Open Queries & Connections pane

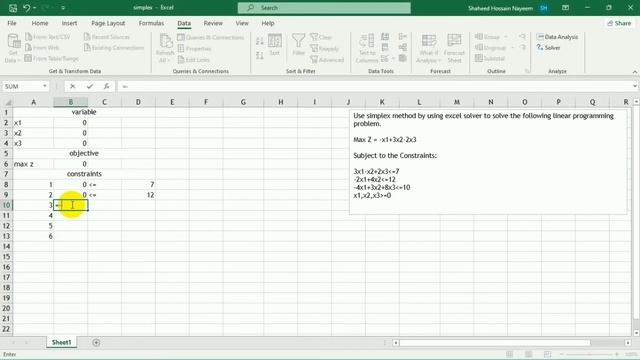tap(211, 37)
